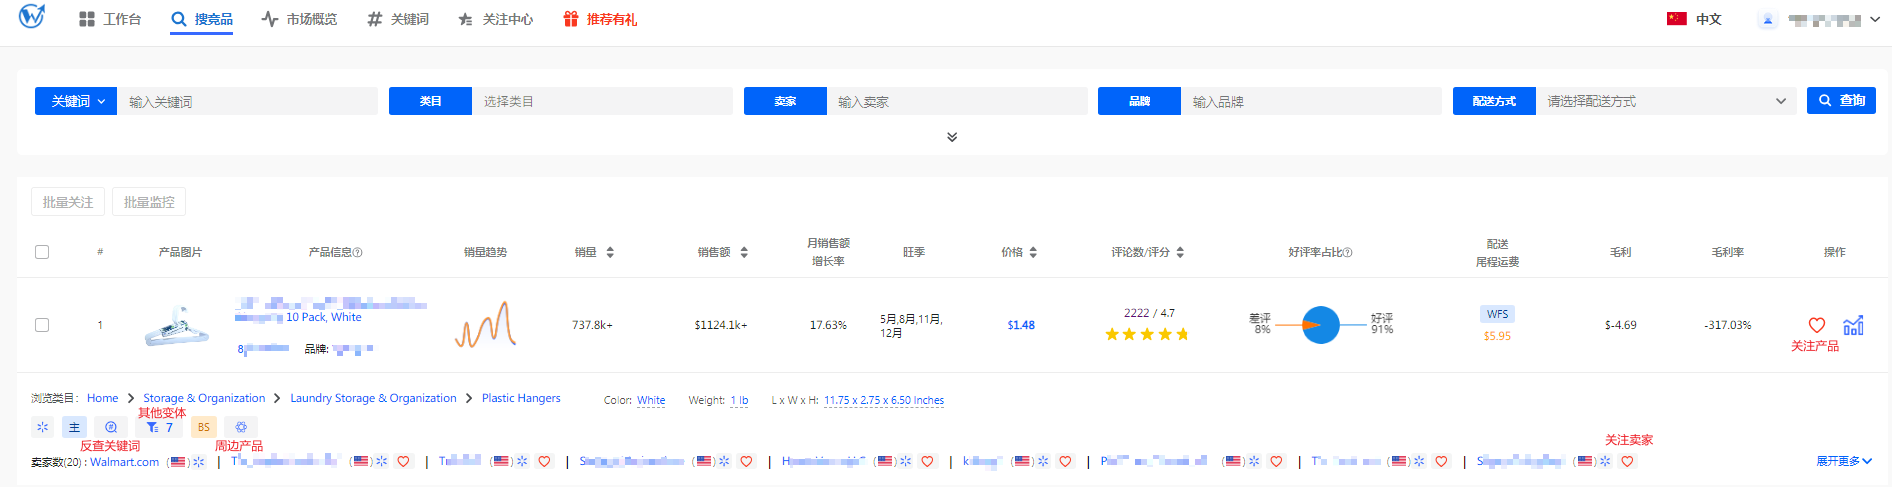Viewport: 1892px width, 487px height.
Task: Click the Walmart spark icon under breadcrumb
Action: (x=42, y=427)
